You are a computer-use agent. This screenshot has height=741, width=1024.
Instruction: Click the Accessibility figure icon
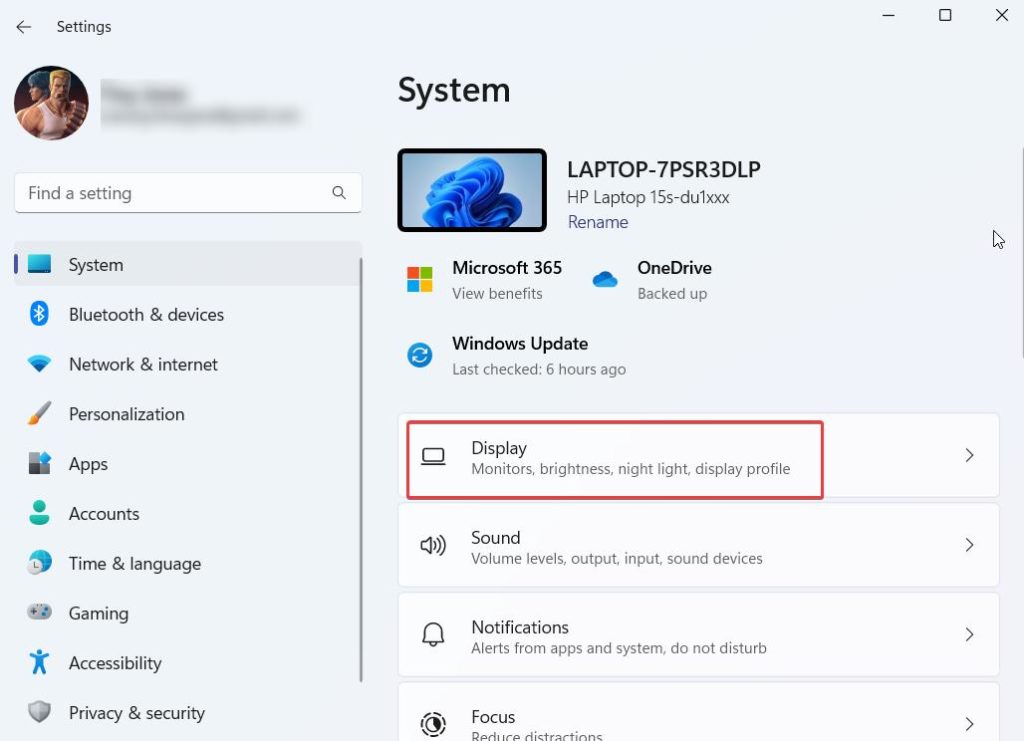pyautogui.click(x=39, y=662)
